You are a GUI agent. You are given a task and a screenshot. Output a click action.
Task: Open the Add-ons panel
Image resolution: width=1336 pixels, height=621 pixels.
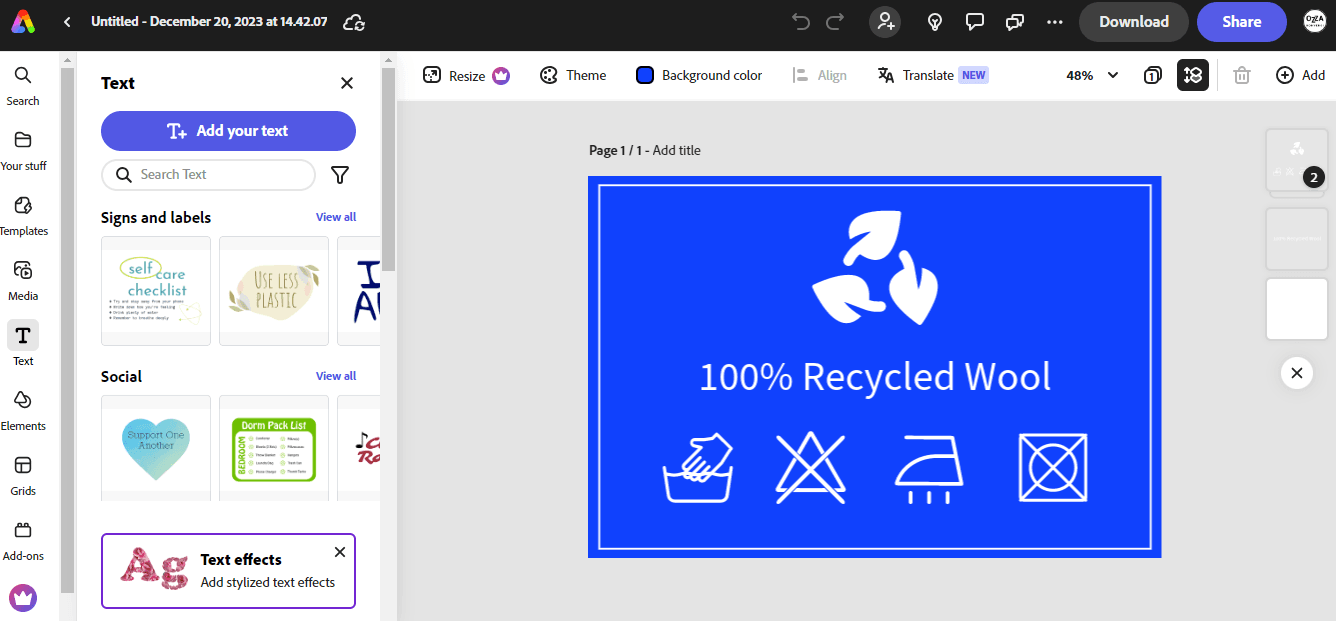pos(23,540)
